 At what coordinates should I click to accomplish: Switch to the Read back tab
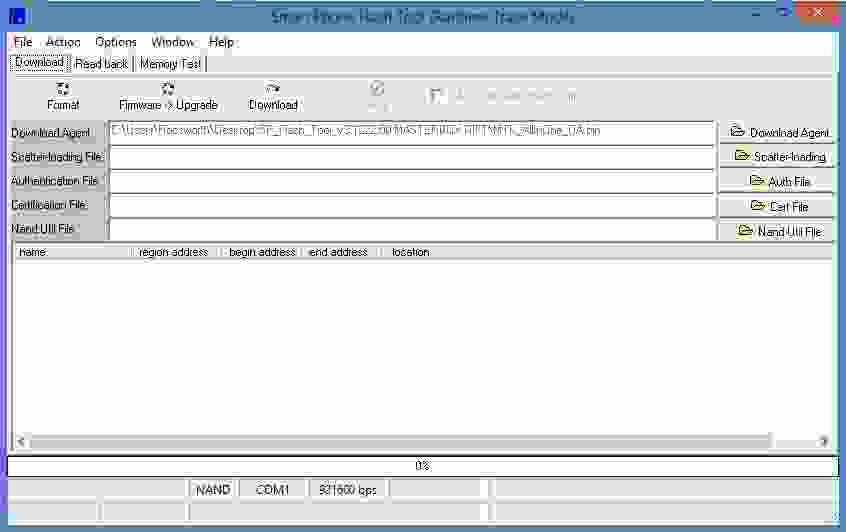(x=101, y=64)
